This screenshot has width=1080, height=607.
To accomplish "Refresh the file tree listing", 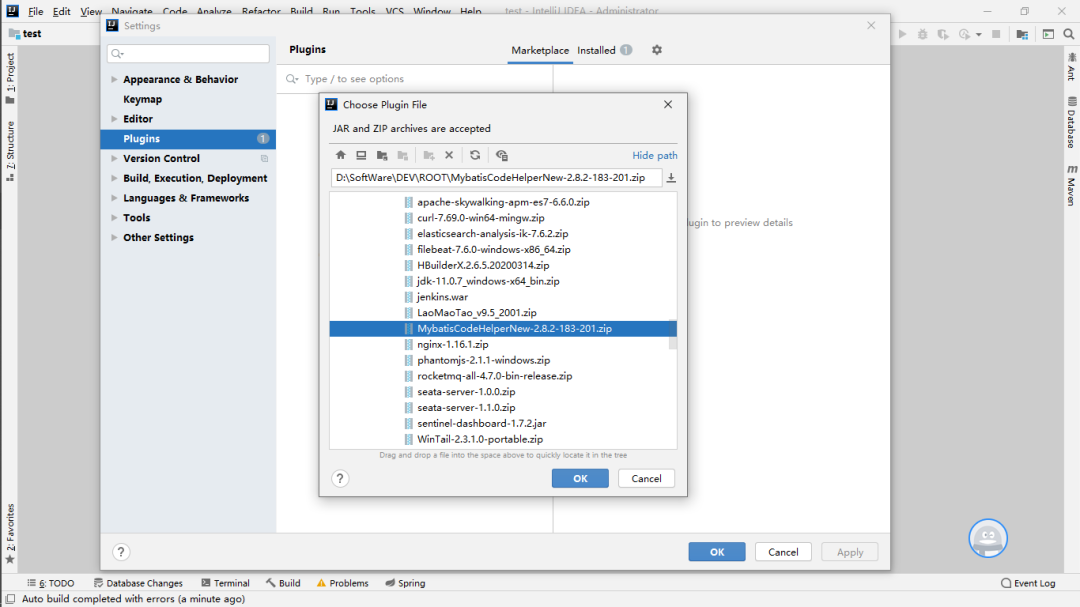I will pos(475,155).
